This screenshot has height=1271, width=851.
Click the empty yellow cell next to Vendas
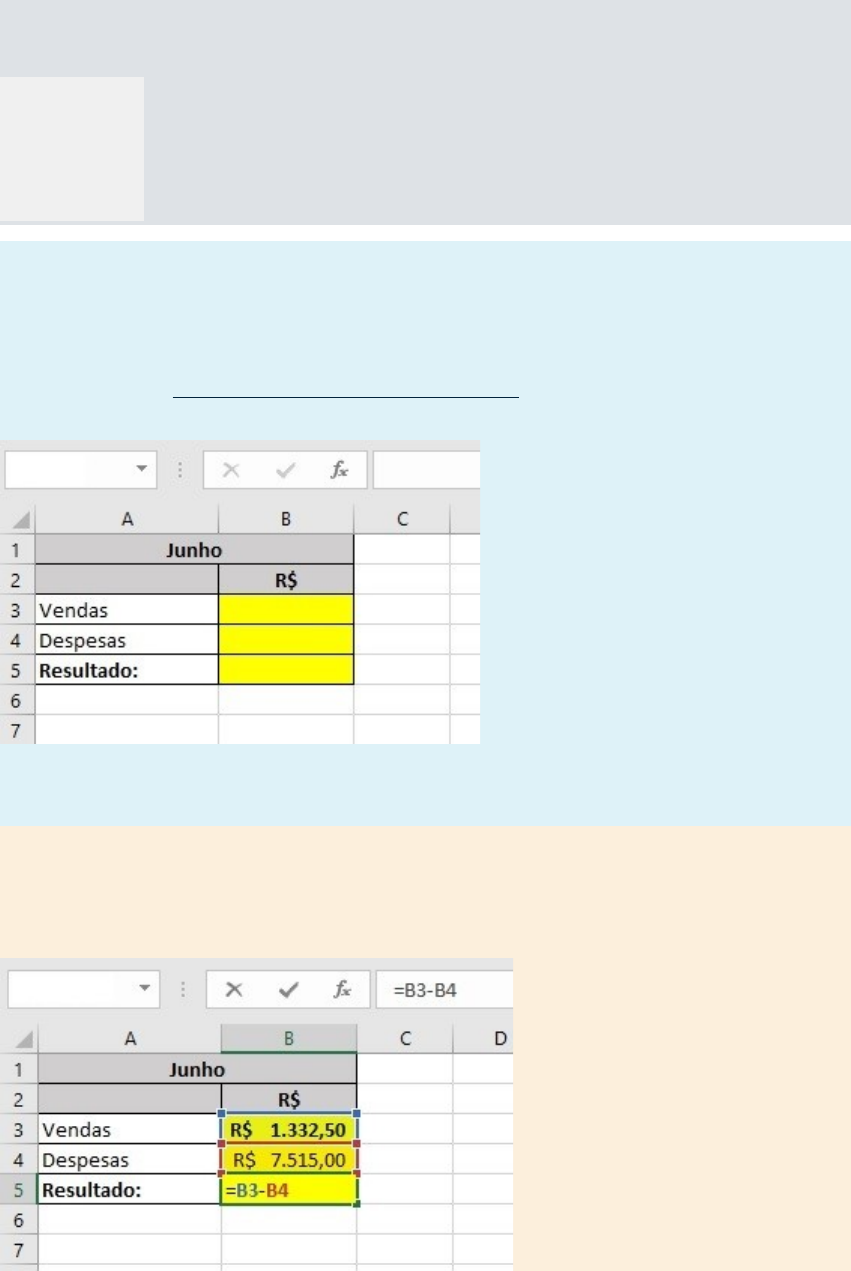coord(286,609)
